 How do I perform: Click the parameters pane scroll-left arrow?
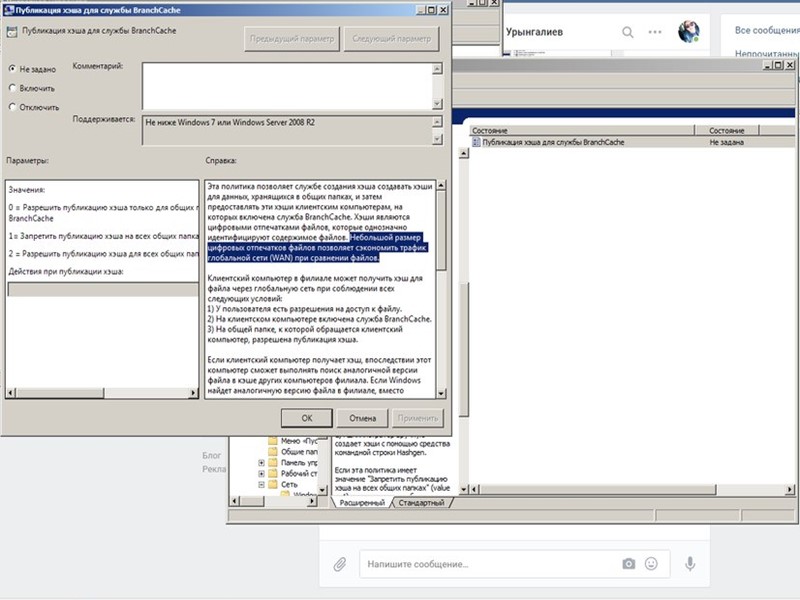click(x=11, y=393)
